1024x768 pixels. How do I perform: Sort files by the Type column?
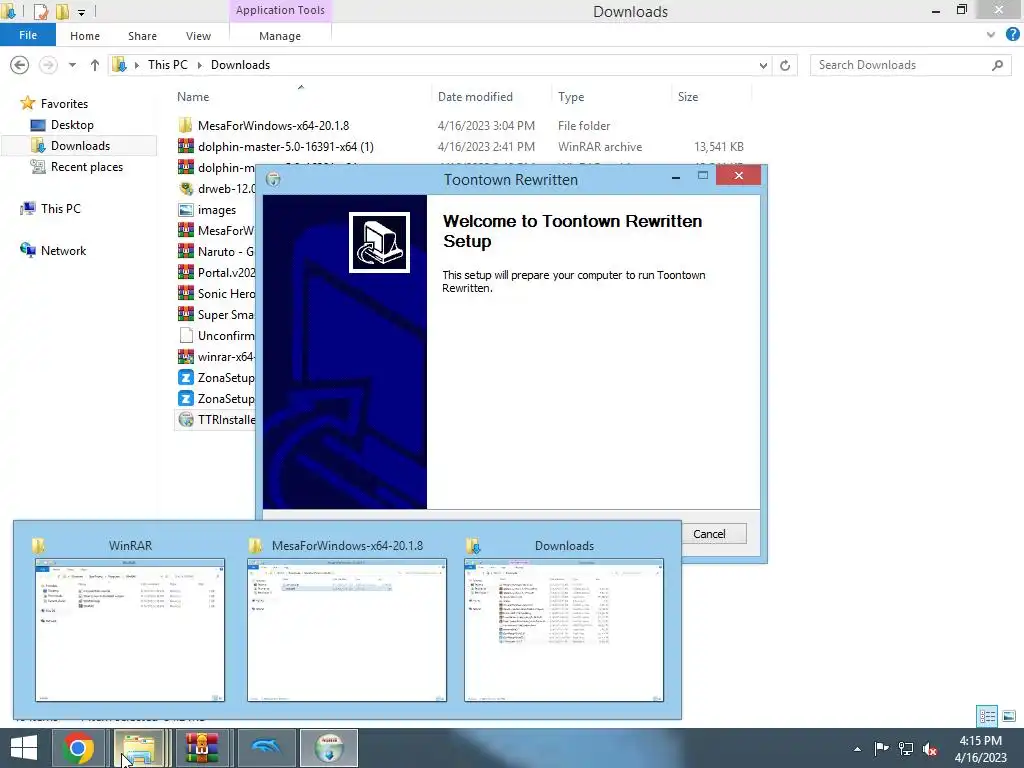(571, 97)
